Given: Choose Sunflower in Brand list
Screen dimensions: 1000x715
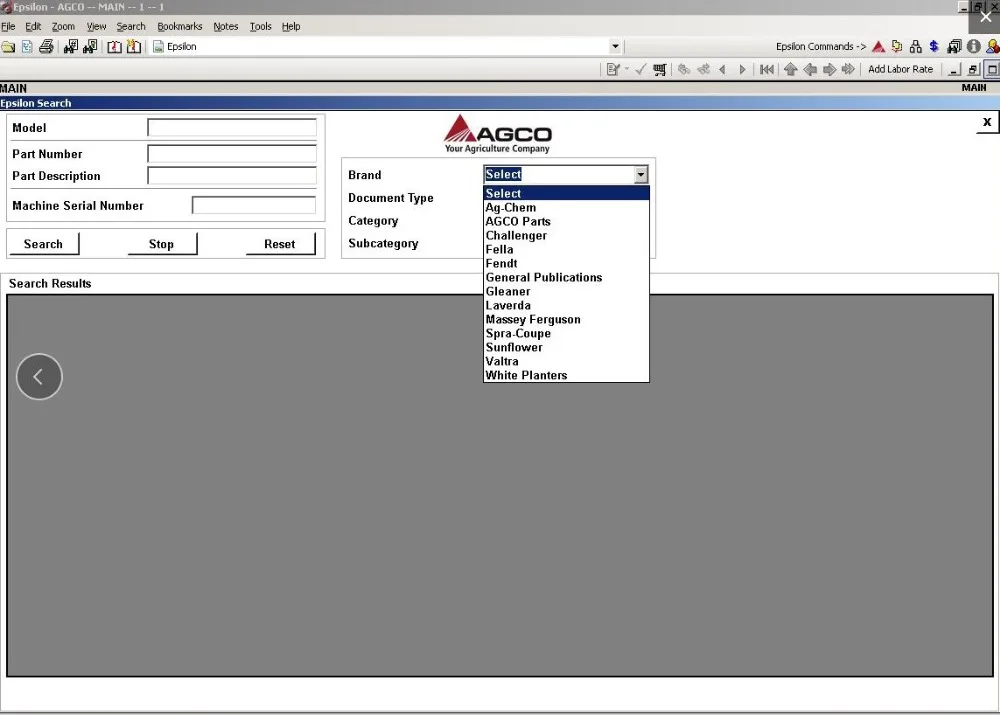Looking at the screenshot, I should (x=566, y=348).
